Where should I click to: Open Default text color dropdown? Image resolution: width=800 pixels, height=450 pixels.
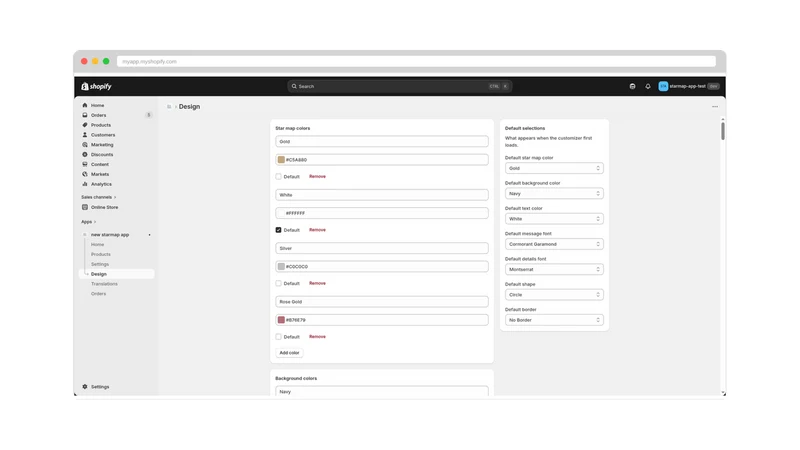[x=554, y=219]
